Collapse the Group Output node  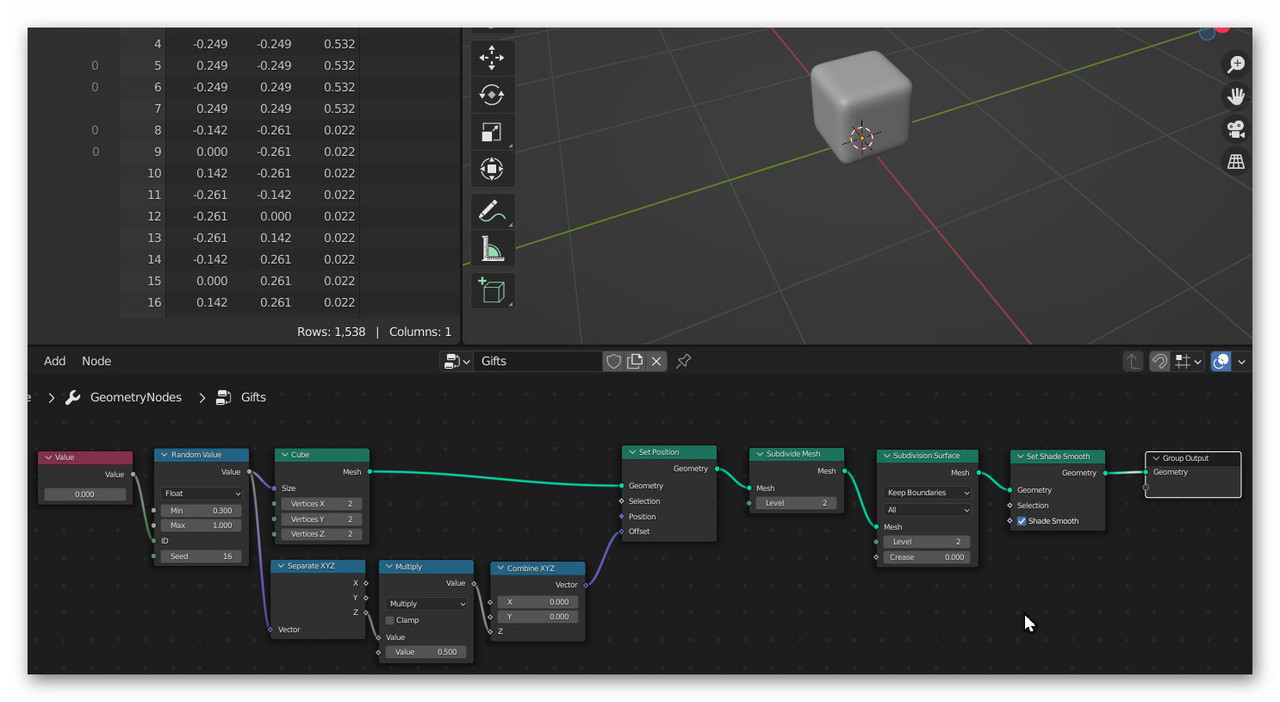(x=1156, y=458)
